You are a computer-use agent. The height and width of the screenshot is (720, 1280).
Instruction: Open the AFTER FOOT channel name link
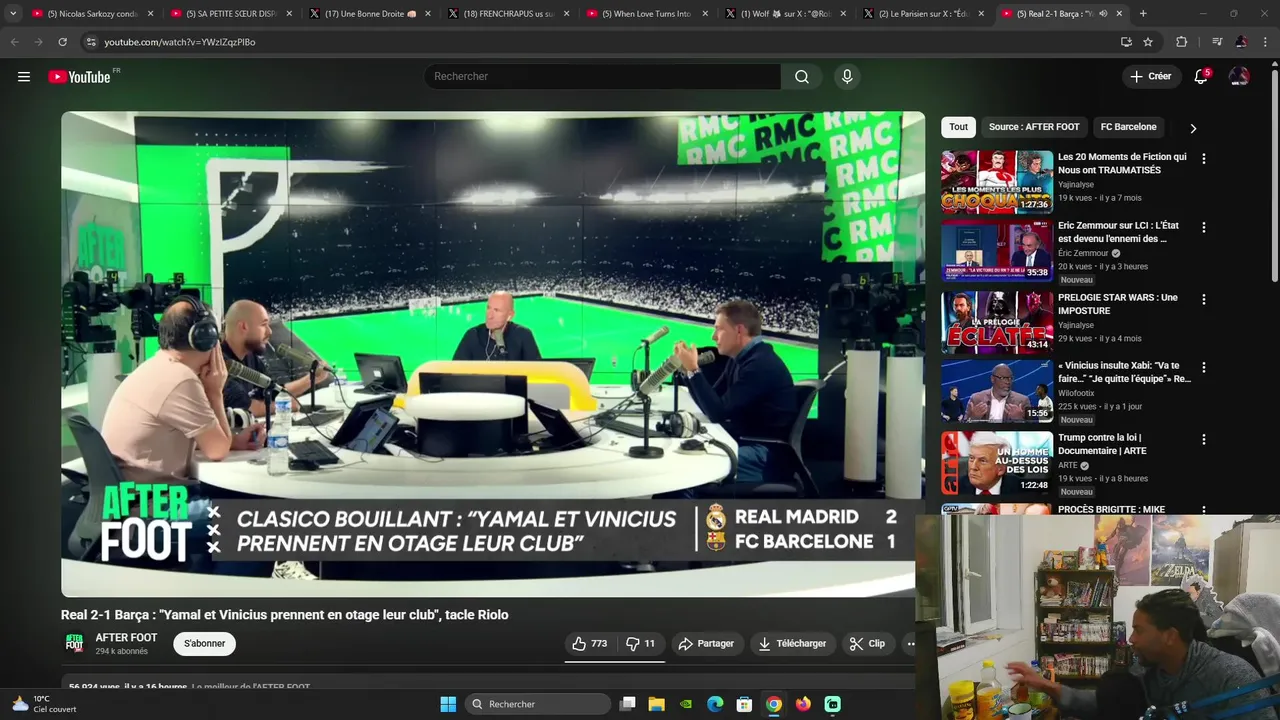126,638
